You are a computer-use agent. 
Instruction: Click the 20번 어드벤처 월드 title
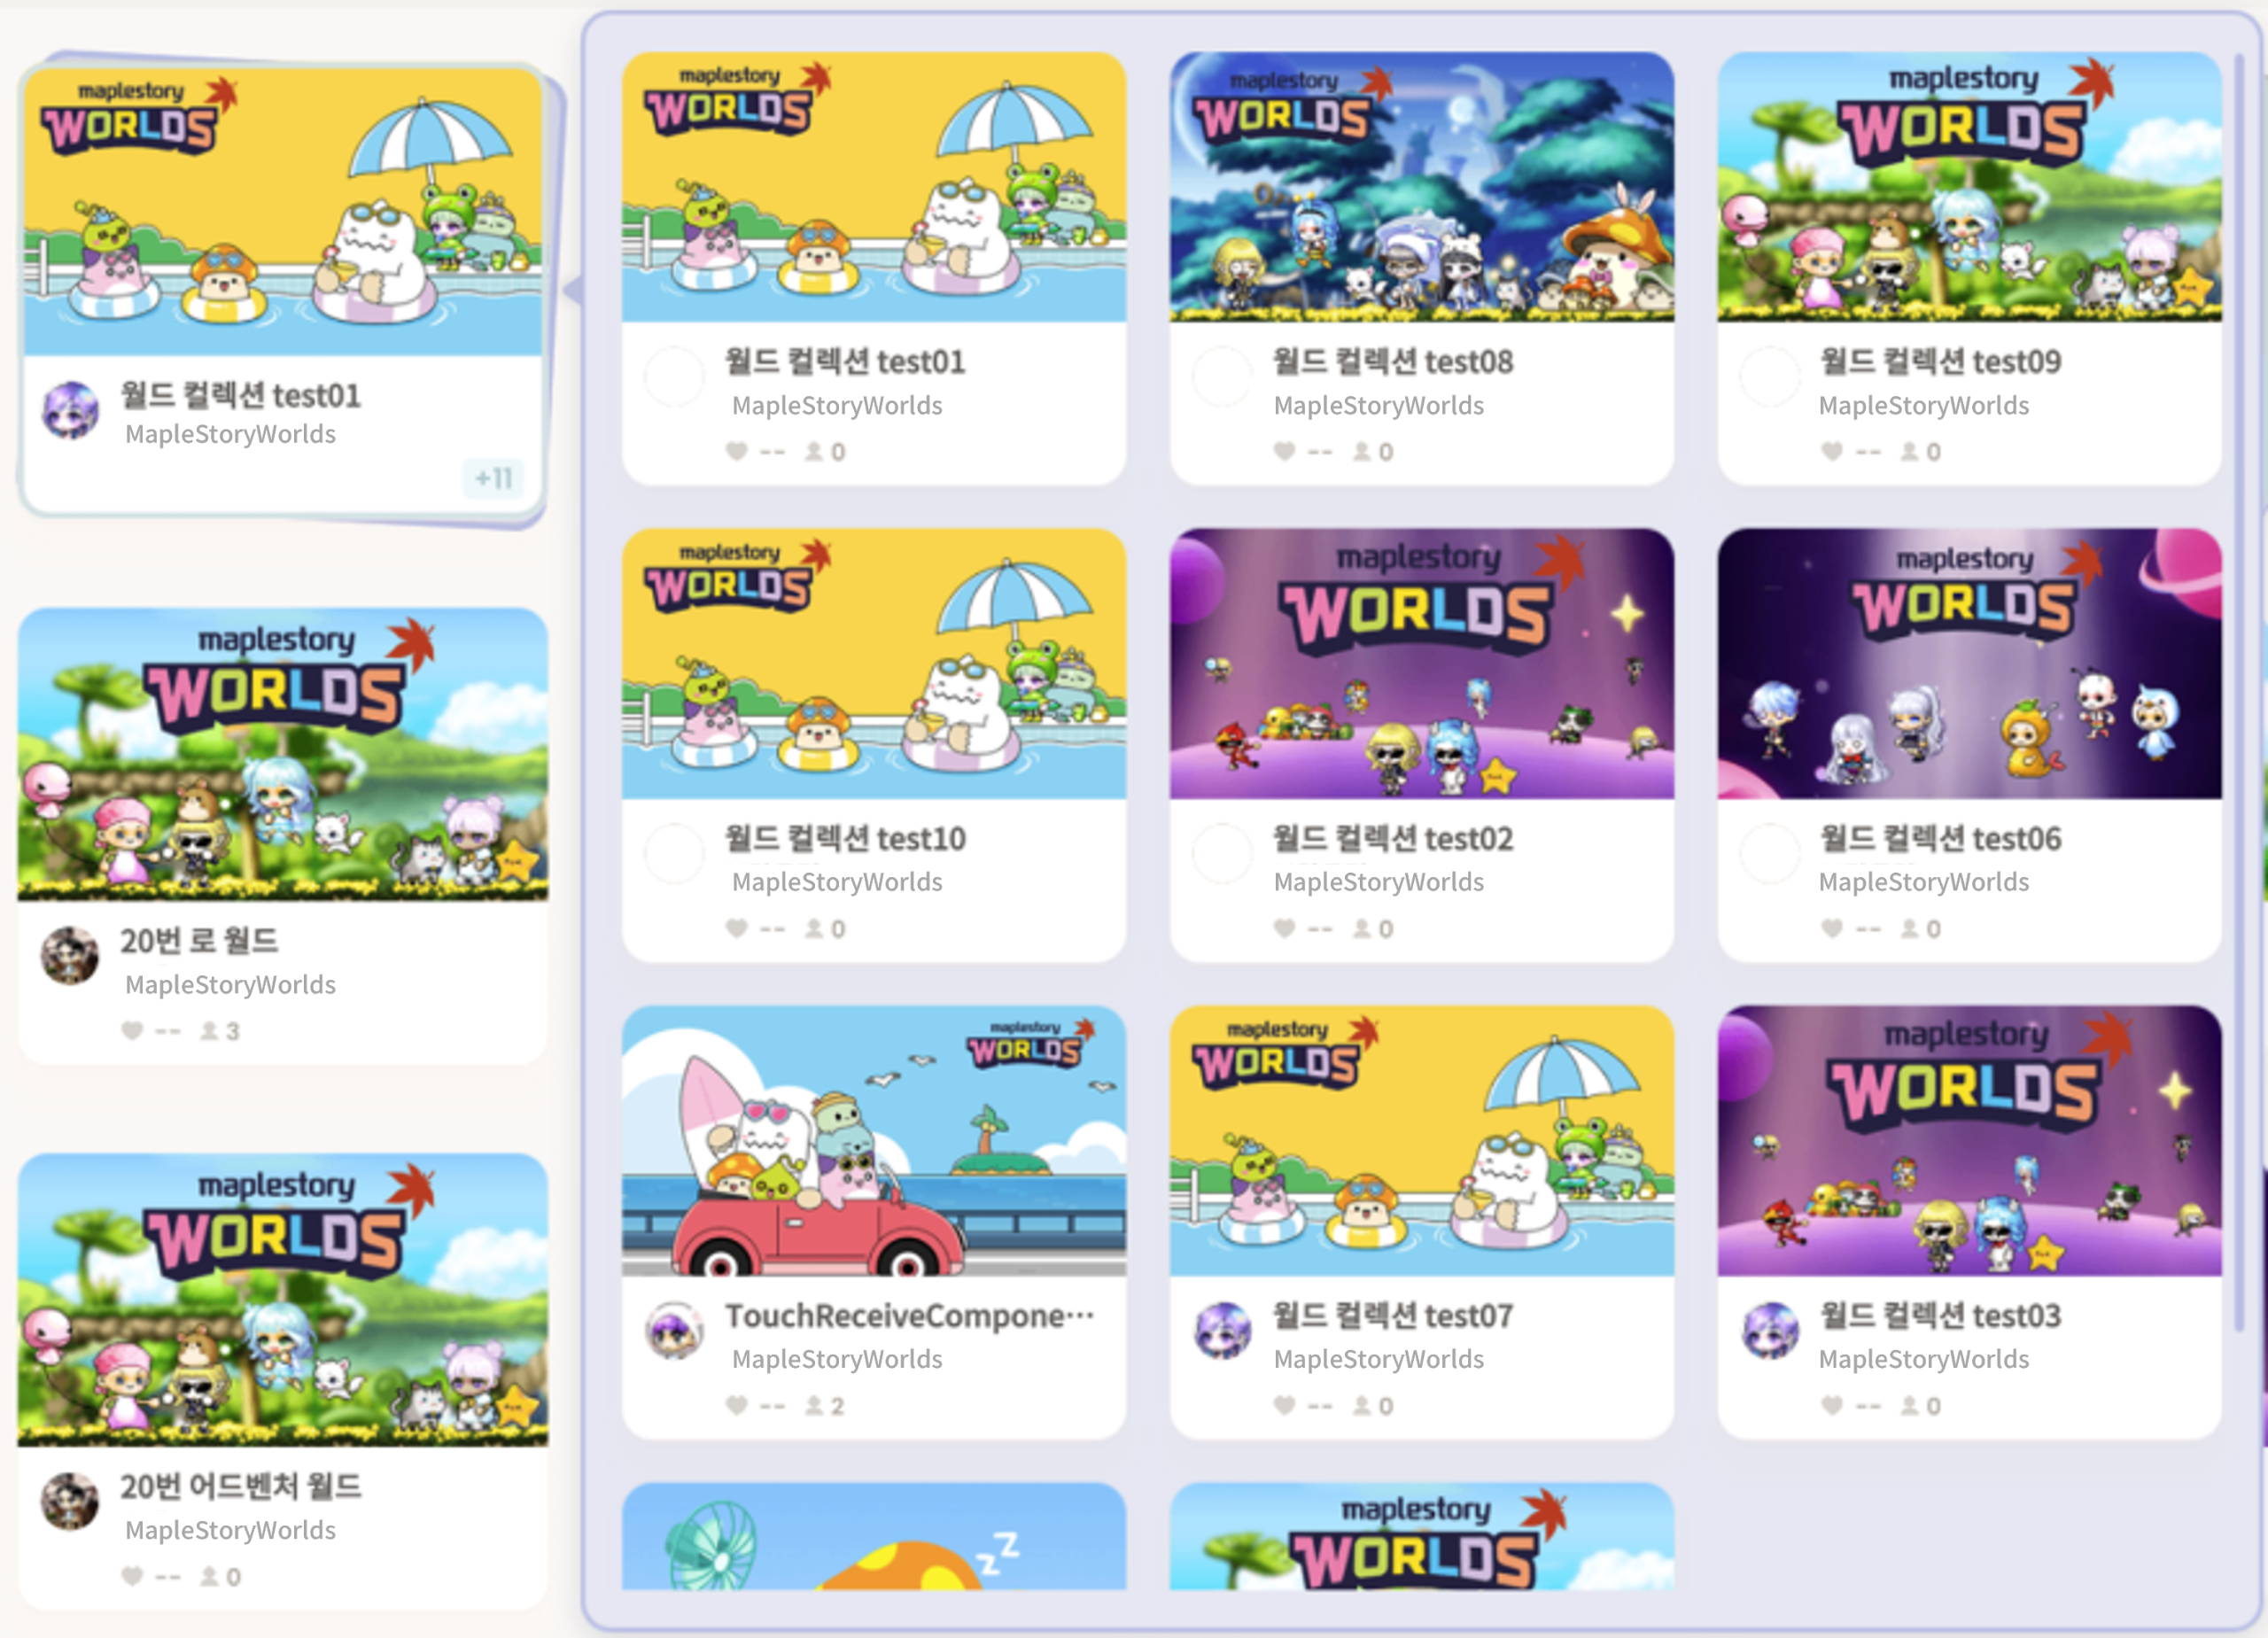click(241, 1486)
